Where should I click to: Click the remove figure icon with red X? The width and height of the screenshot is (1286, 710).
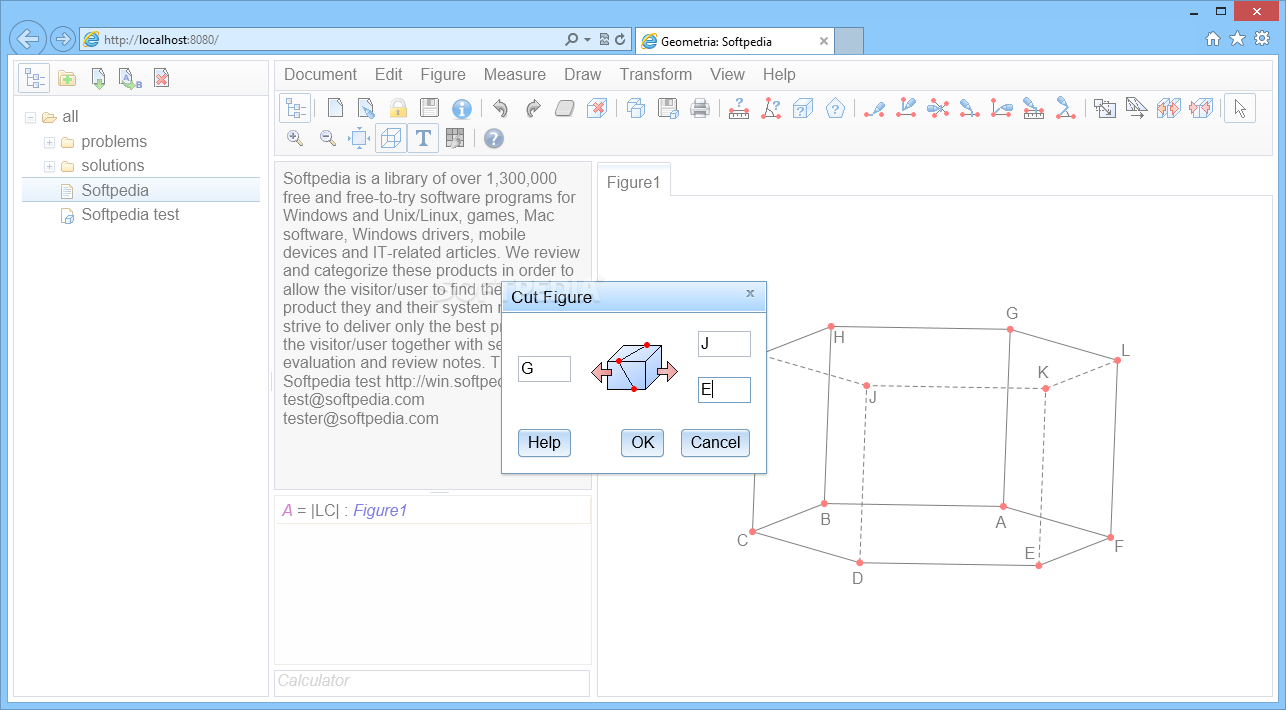pos(596,108)
